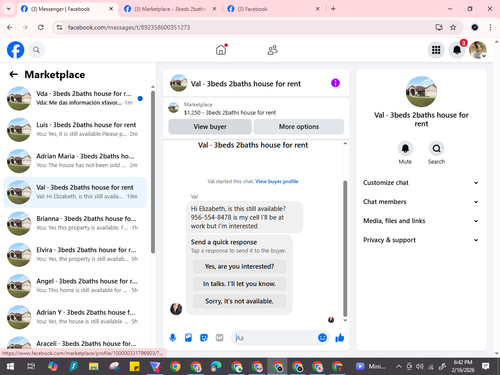Open File Explorer from taskbar
The width and height of the screenshot is (500, 375).
[x=93, y=367]
